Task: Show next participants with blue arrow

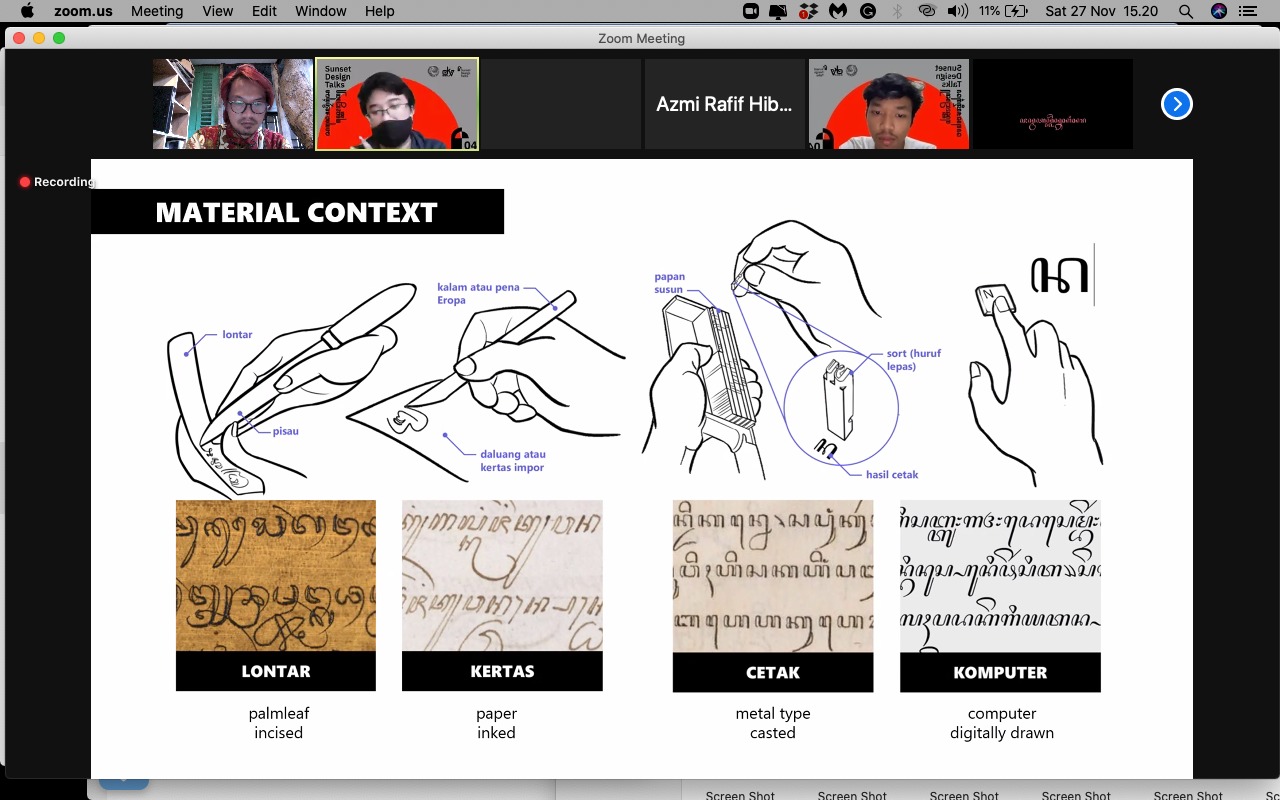Action: coord(1176,104)
